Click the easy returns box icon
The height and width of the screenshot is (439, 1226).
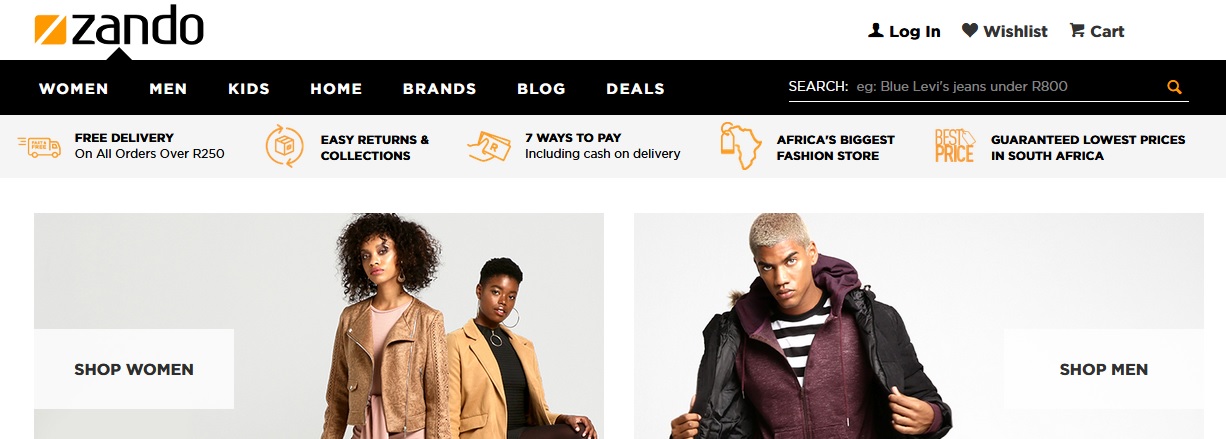[x=285, y=146]
